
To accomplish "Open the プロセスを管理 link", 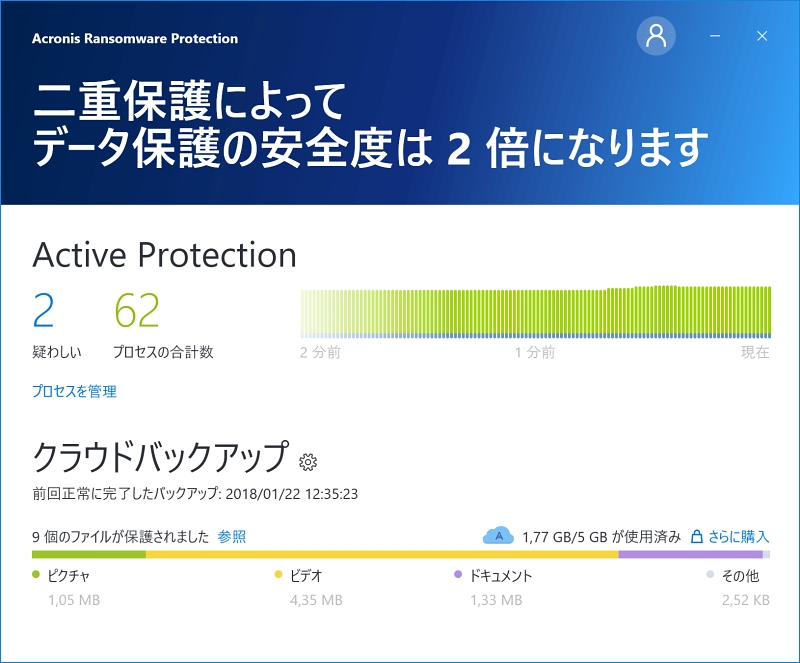I will [x=74, y=391].
